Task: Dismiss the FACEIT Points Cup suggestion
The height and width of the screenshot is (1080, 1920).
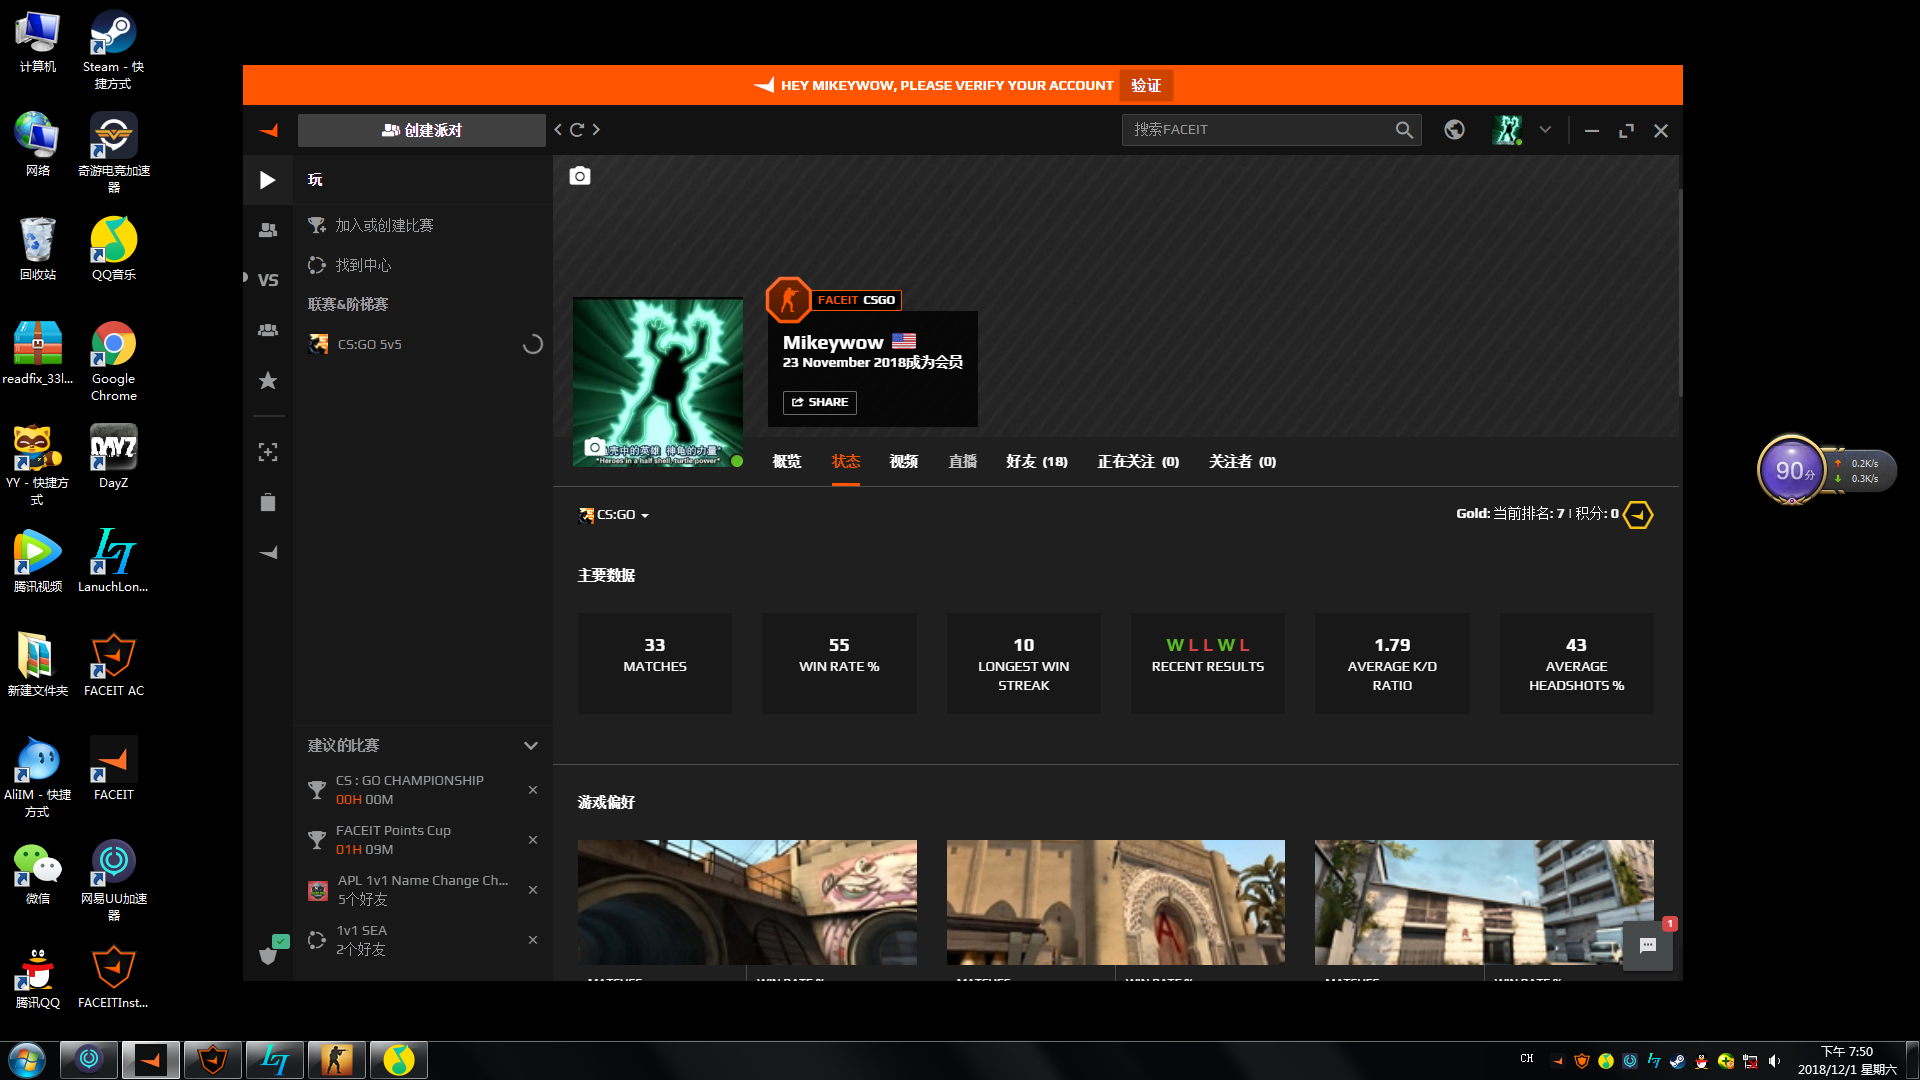Action: point(533,840)
